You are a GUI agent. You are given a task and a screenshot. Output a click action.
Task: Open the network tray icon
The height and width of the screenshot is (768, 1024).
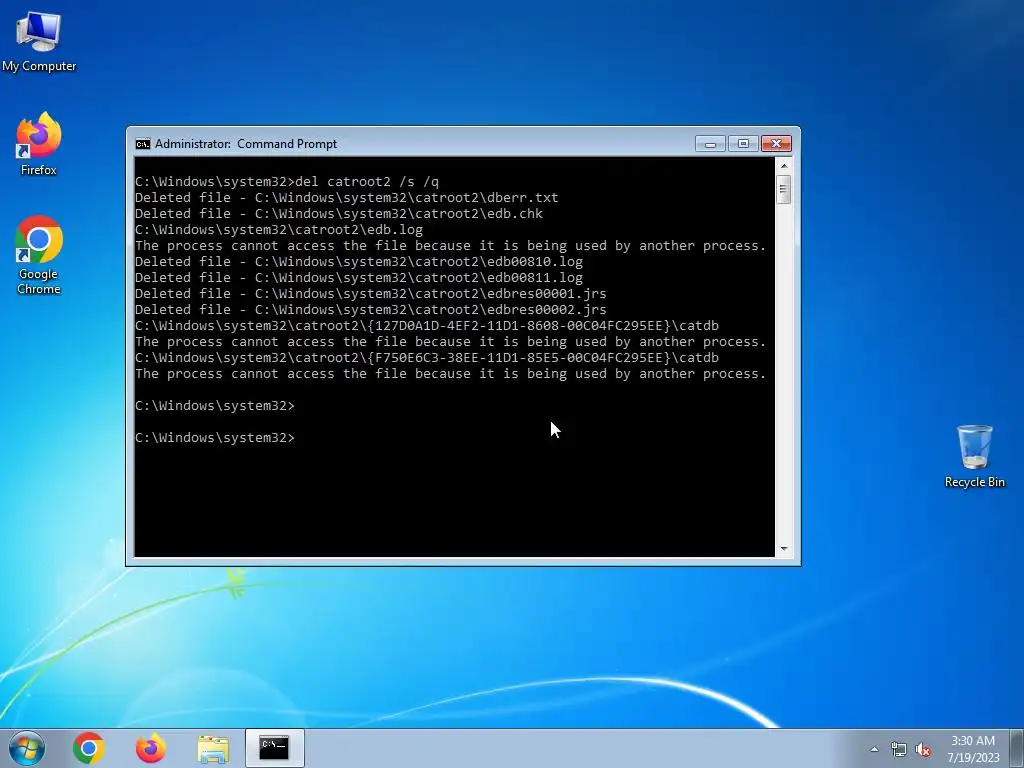[899, 749]
